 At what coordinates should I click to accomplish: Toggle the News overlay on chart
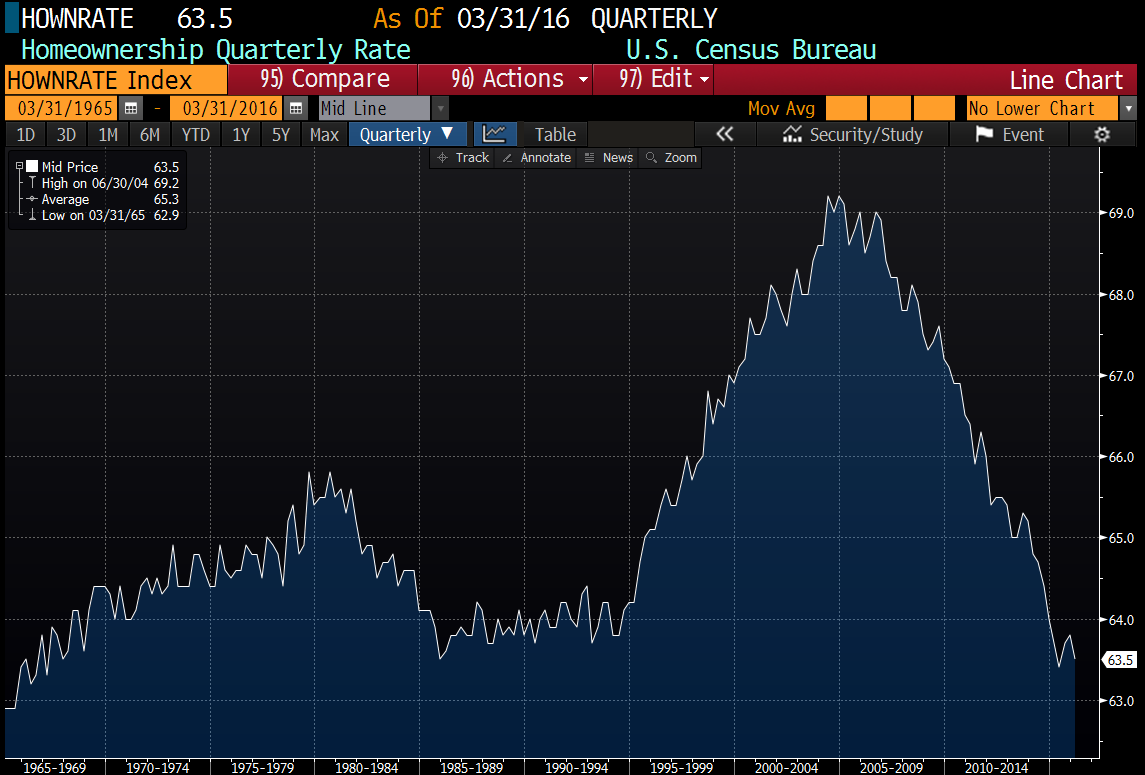(608, 158)
